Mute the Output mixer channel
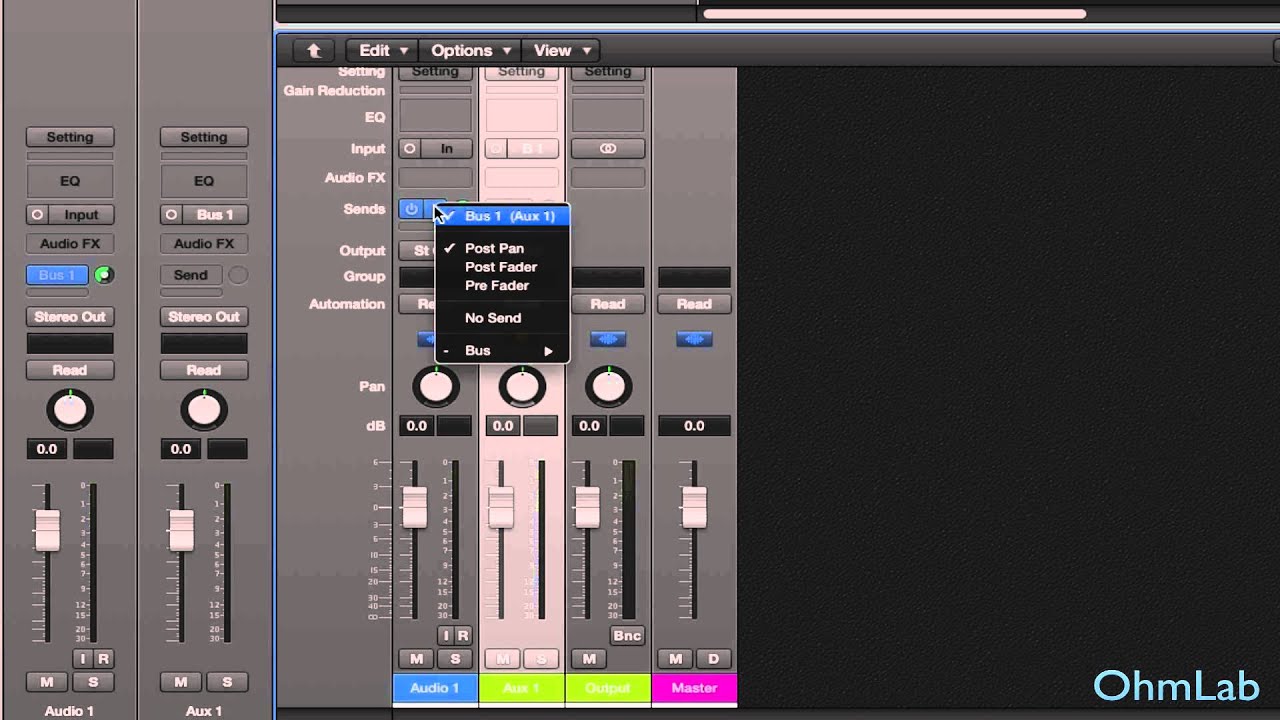The height and width of the screenshot is (720, 1280). click(x=589, y=659)
